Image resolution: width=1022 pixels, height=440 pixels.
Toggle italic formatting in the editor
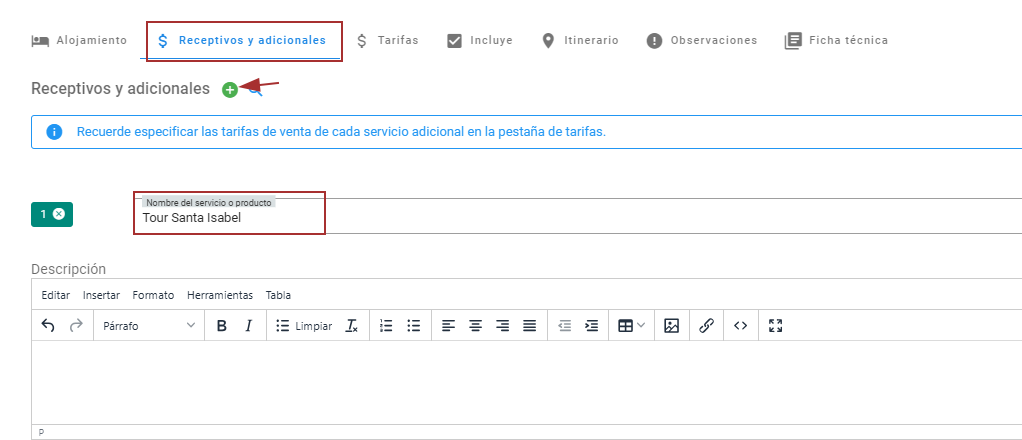tap(248, 326)
